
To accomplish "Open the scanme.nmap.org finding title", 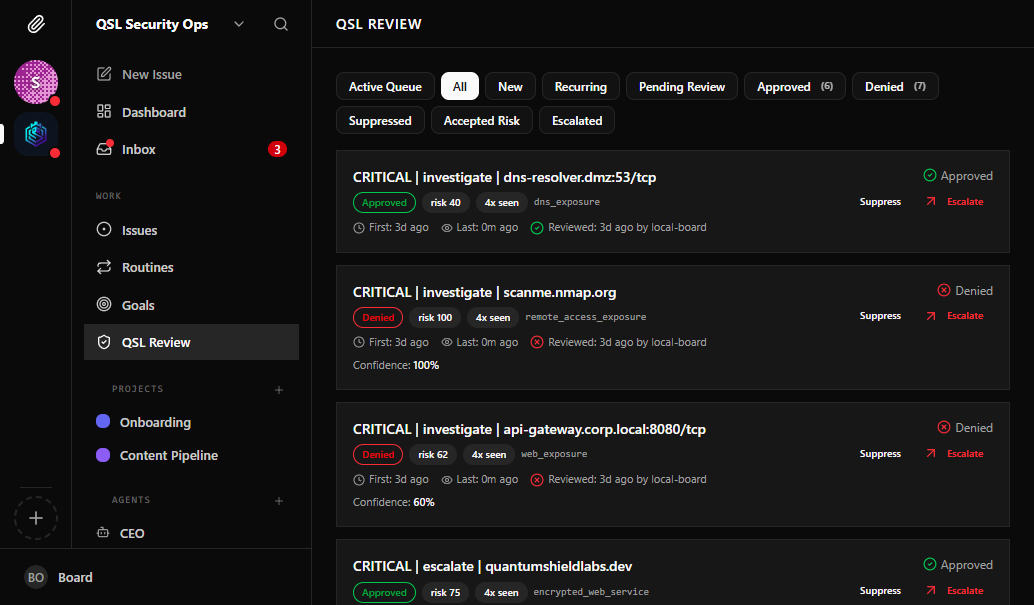I will (x=485, y=292).
